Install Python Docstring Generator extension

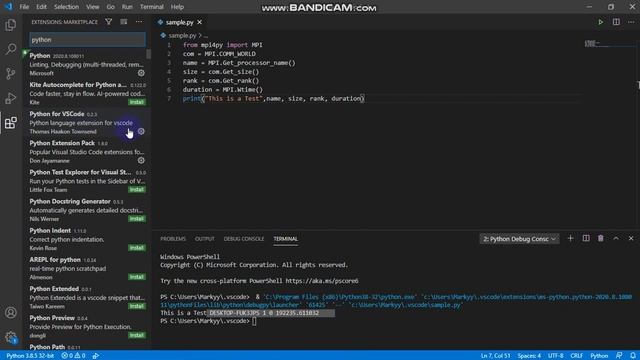pyautogui.click(x=137, y=219)
